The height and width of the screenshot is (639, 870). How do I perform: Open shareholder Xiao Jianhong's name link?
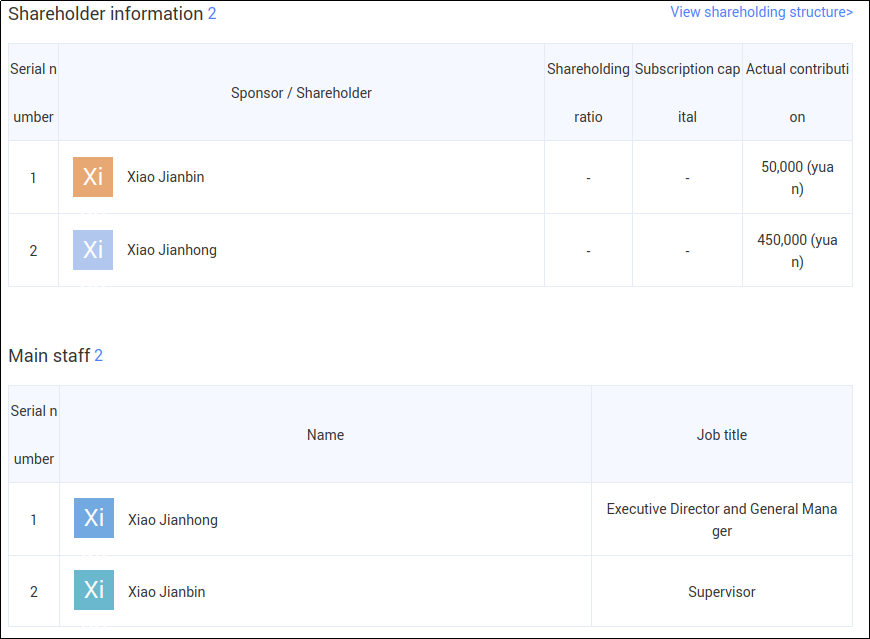click(171, 250)
